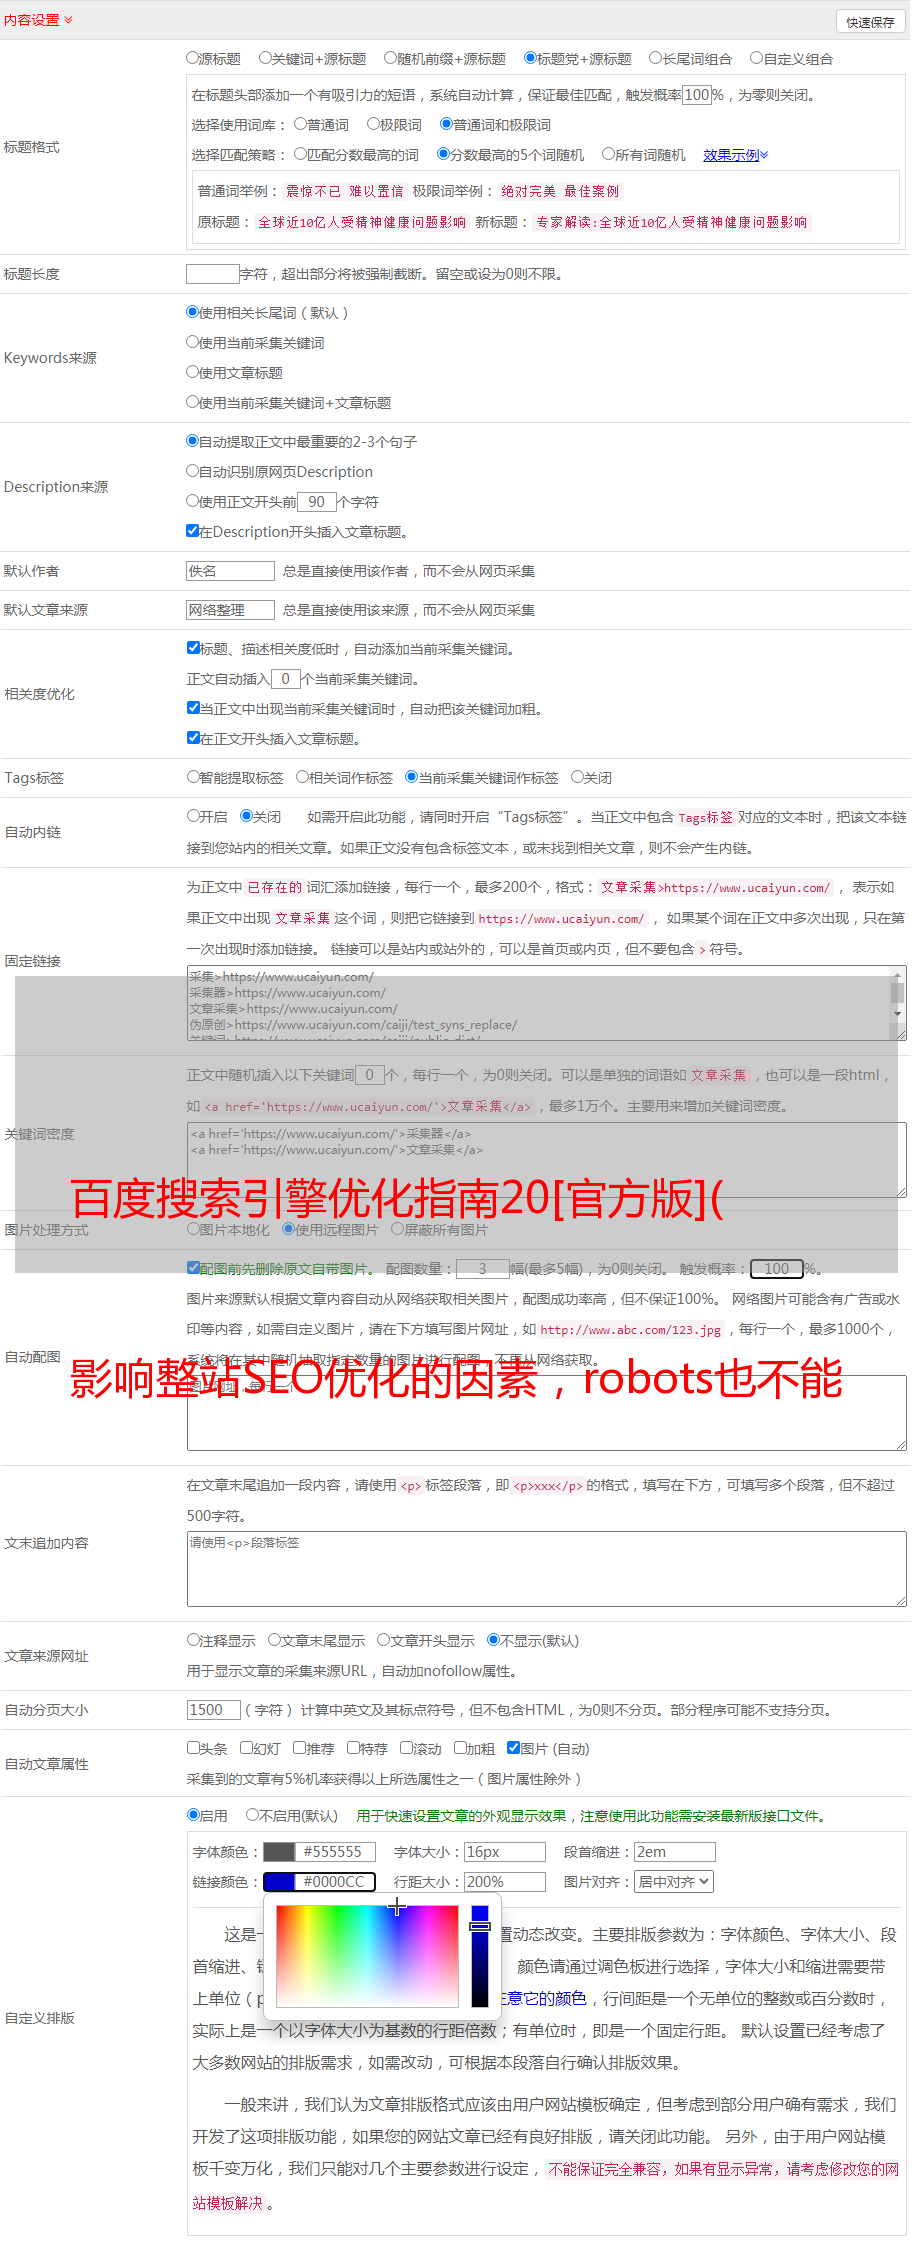Select 自定义组合 title format
The image size is (912, 2249).
click(757, 58)
